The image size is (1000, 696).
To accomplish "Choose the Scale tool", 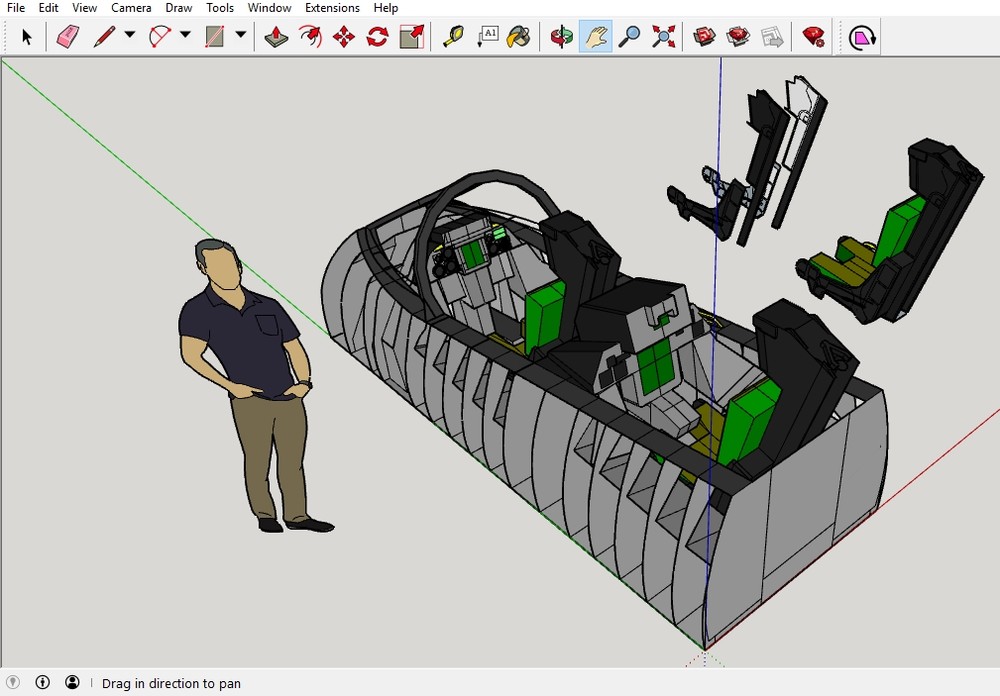I will [412, 36].
